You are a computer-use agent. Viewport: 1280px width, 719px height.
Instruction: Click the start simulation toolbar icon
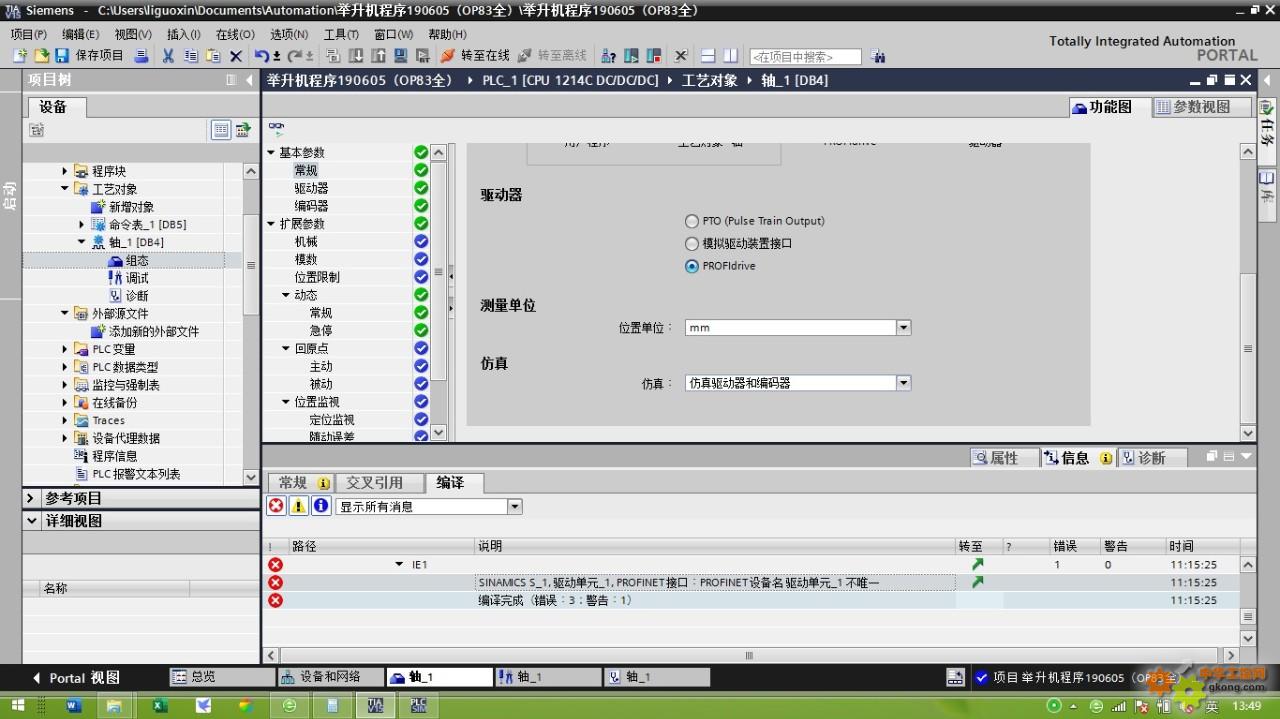tap(401, 56)
